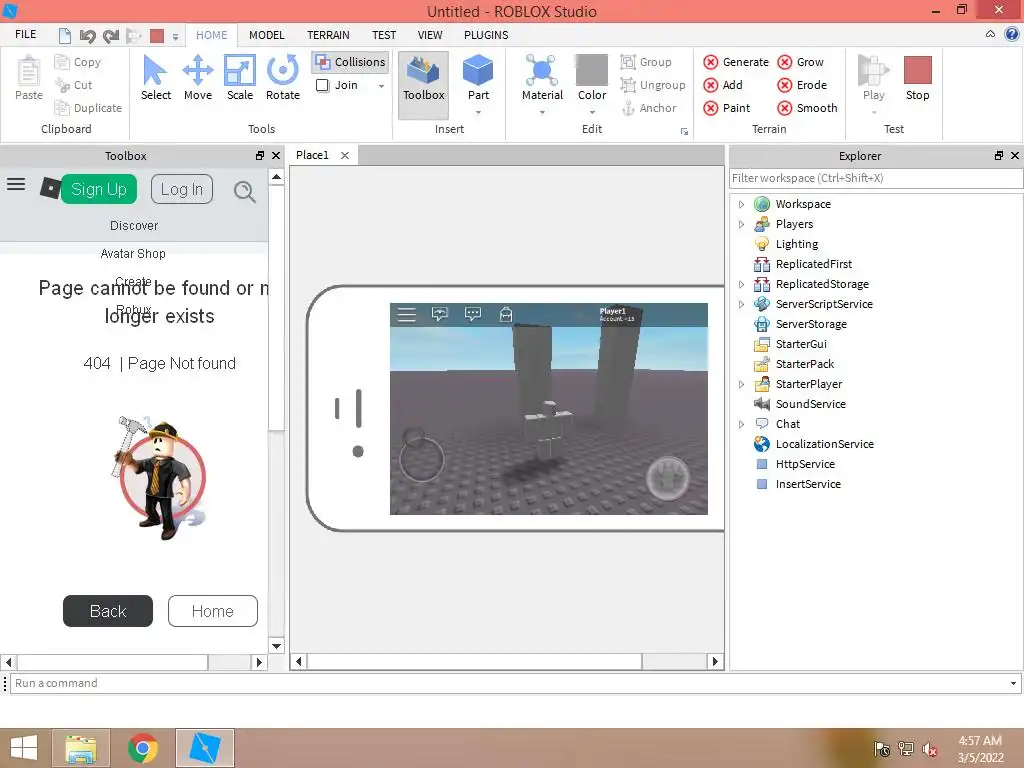Expand the StarterPlayer node
Screen dimensions: 1024x768
click(741, 384)
